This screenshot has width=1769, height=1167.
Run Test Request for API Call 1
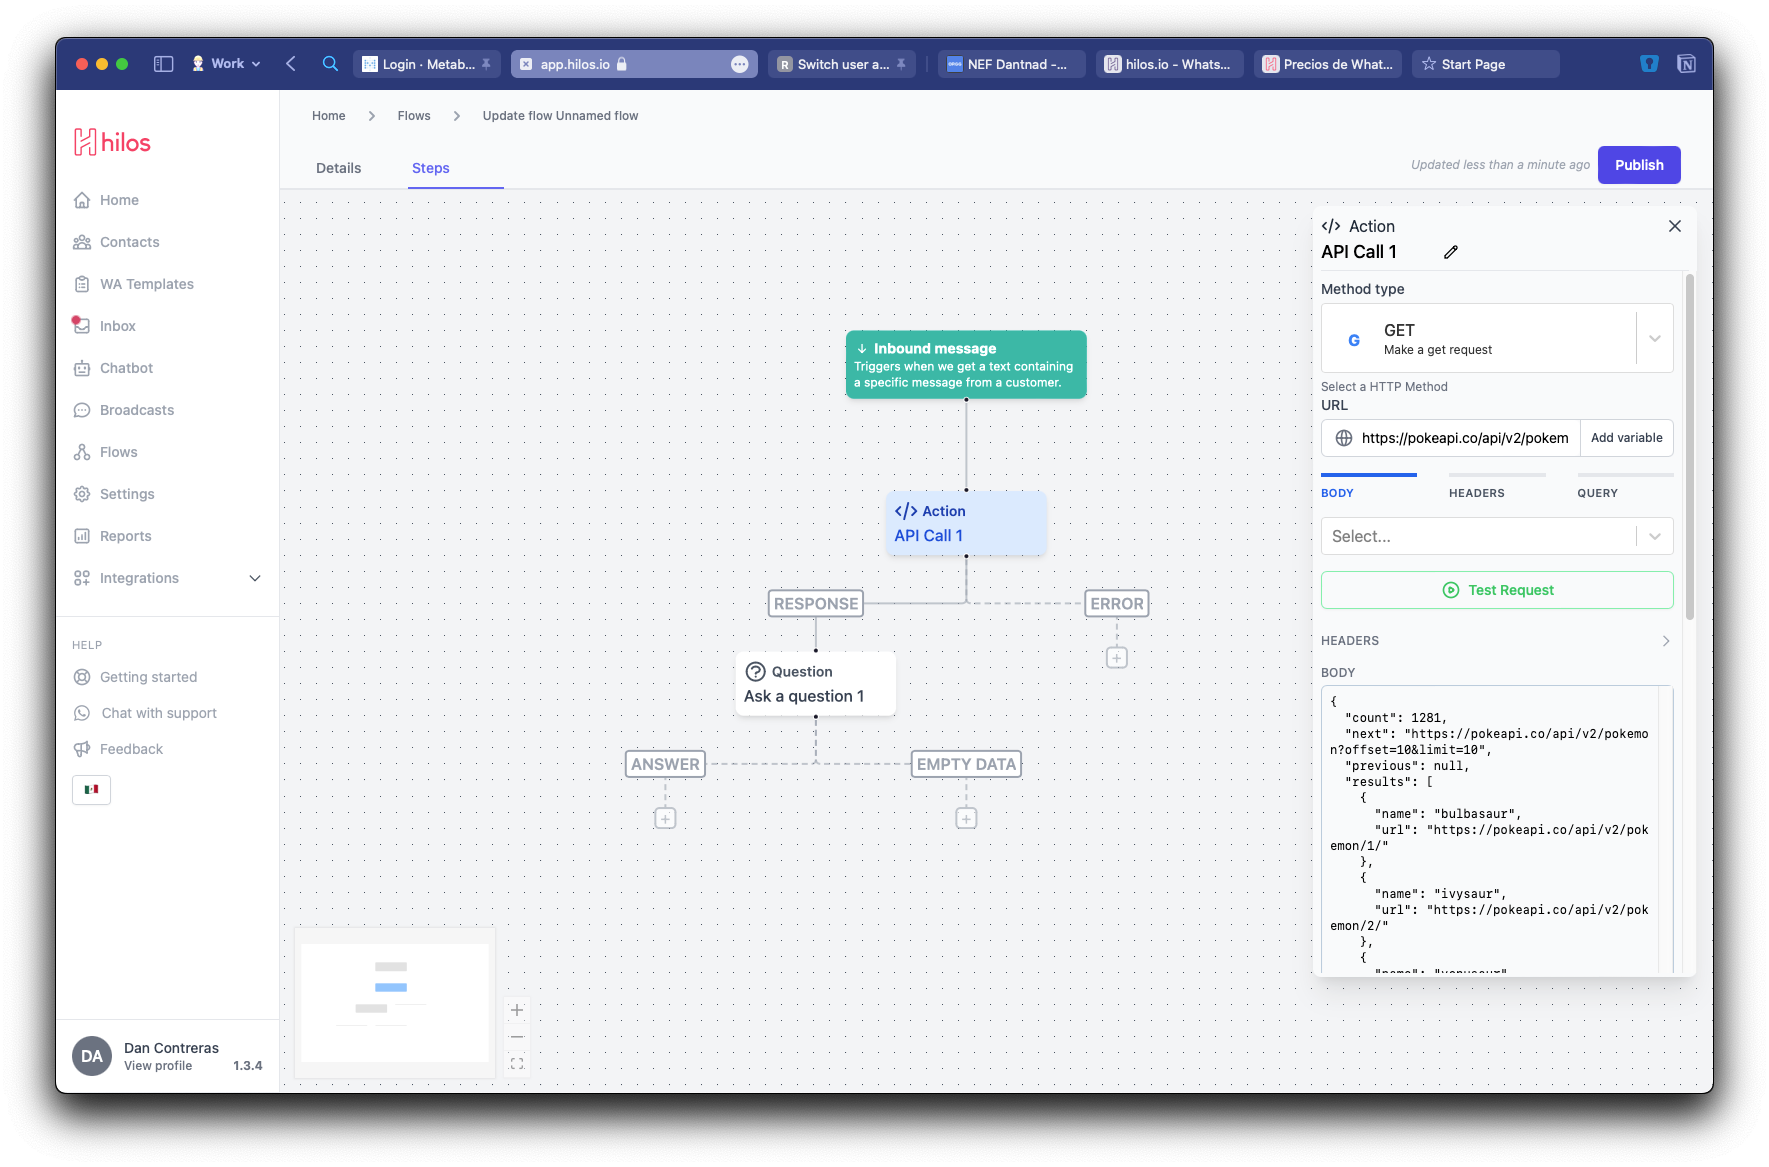coord(1497,589)
